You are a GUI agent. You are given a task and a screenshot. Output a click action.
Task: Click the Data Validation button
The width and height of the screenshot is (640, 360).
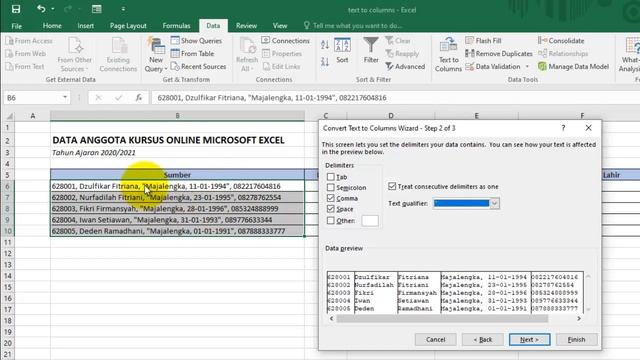493,66
